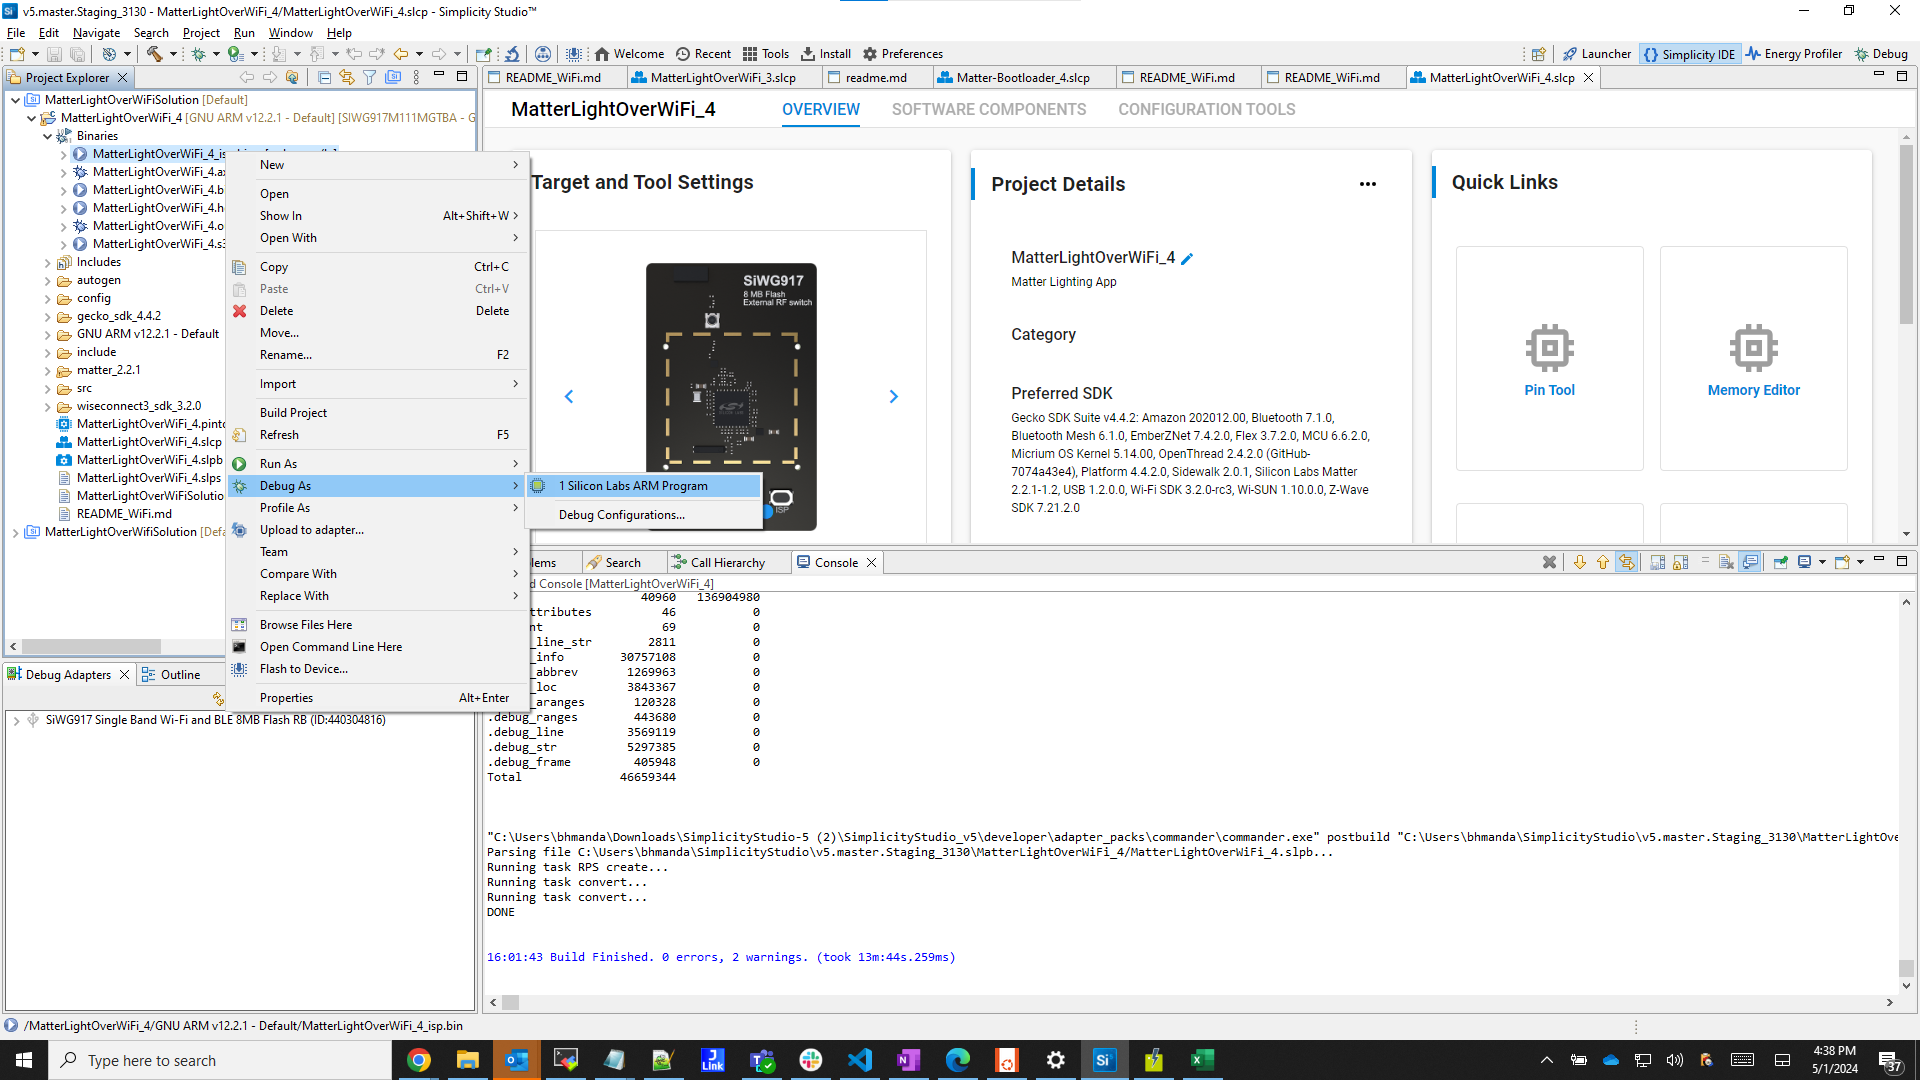The height and width of the screenshot is (1080, 1920).
Task: Open Recent from the top toolbar
Action: tap(703, 54)
